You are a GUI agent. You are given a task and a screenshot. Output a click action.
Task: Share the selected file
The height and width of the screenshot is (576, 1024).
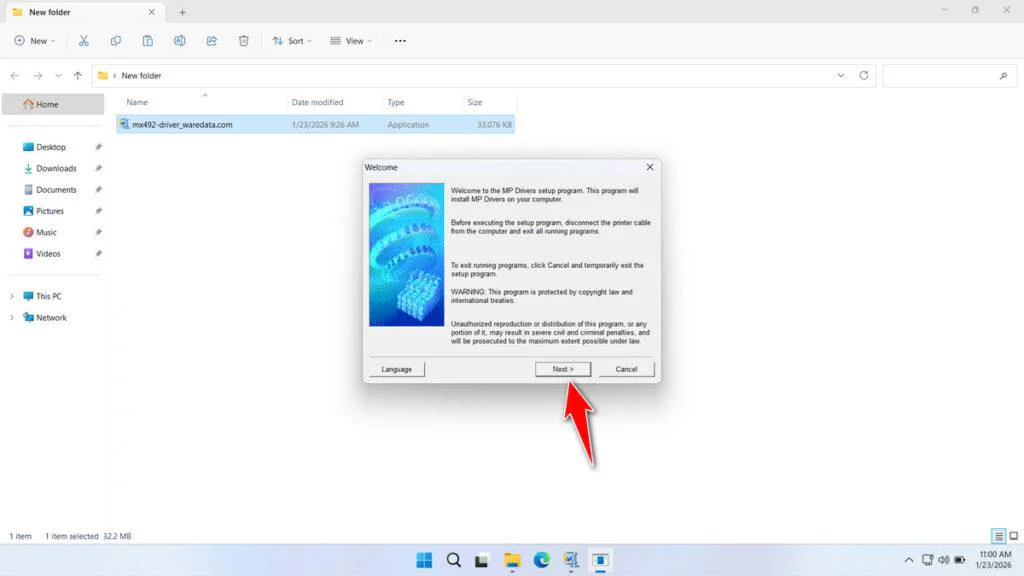point(211,41)
